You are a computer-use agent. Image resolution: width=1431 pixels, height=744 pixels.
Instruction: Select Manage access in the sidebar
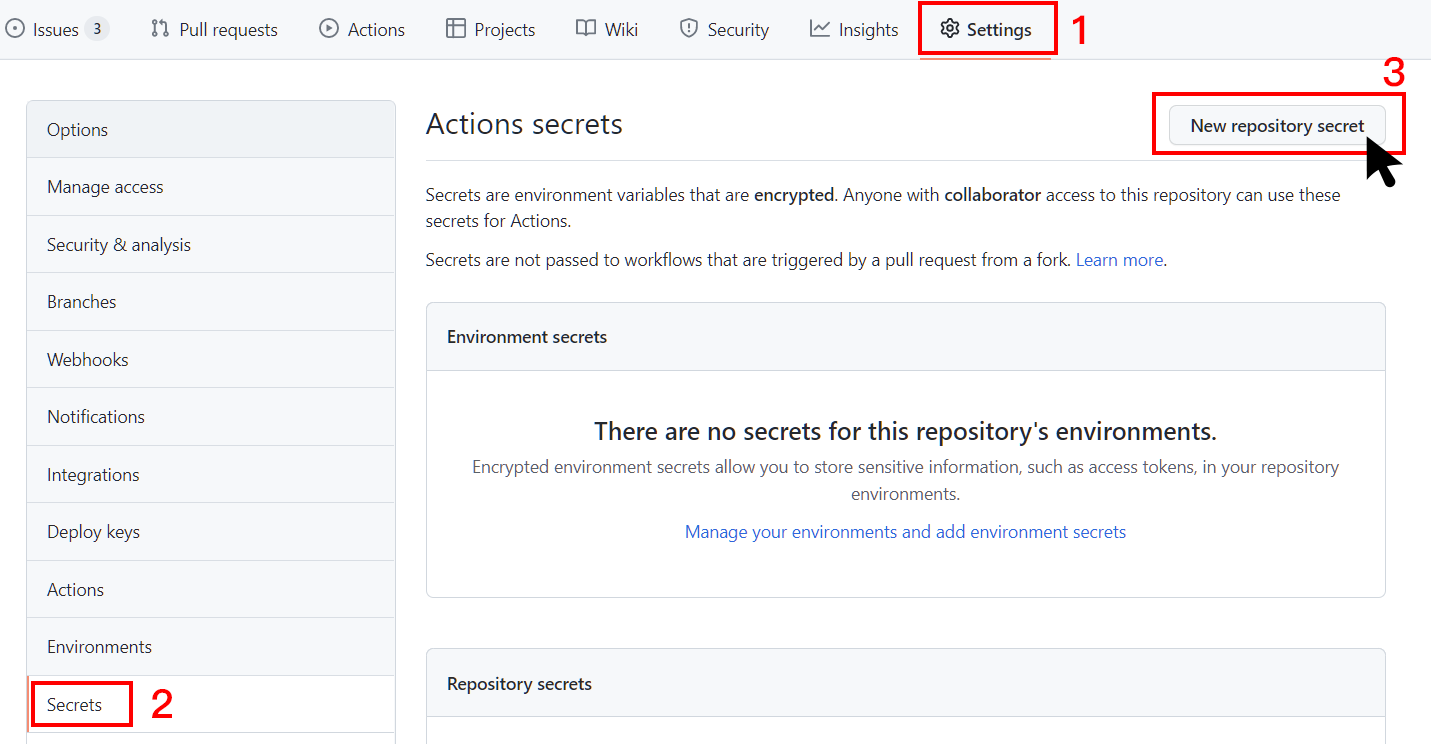click(x=105, y=187)
